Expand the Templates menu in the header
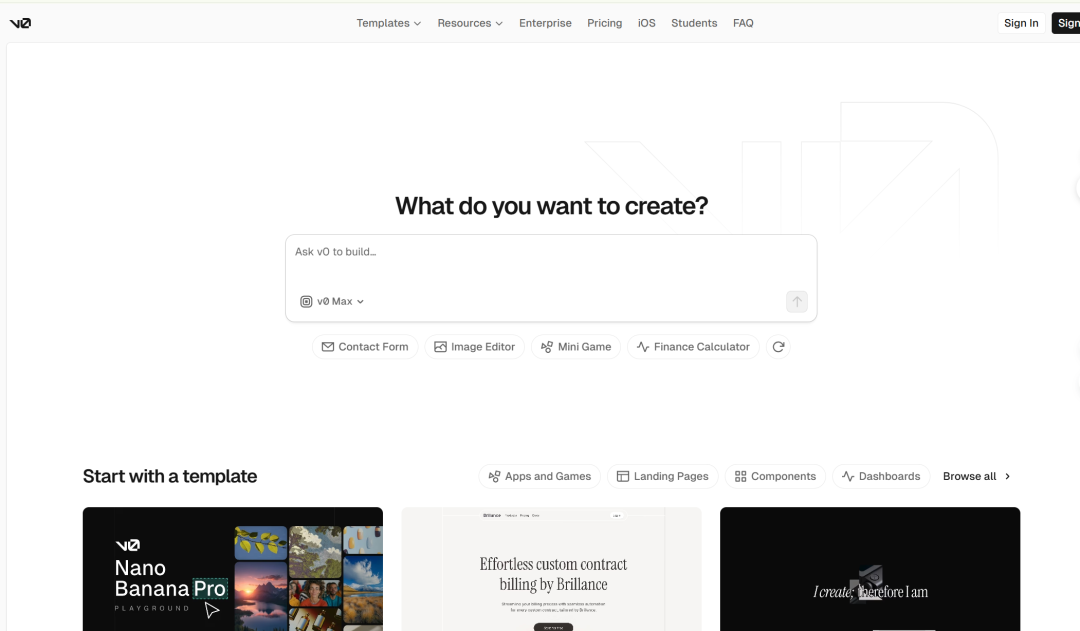 tap(388, 23)
